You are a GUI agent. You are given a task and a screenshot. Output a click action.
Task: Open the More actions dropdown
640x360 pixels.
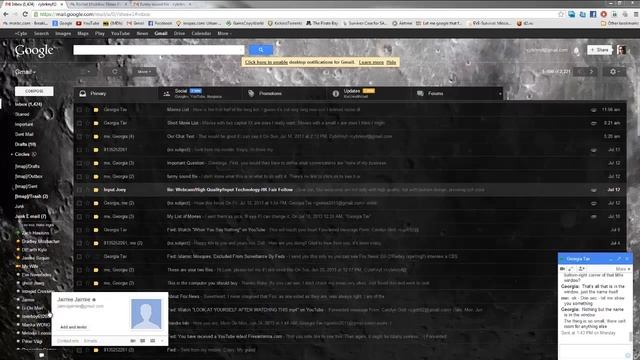pyautogui.click(x=144, y=72)
